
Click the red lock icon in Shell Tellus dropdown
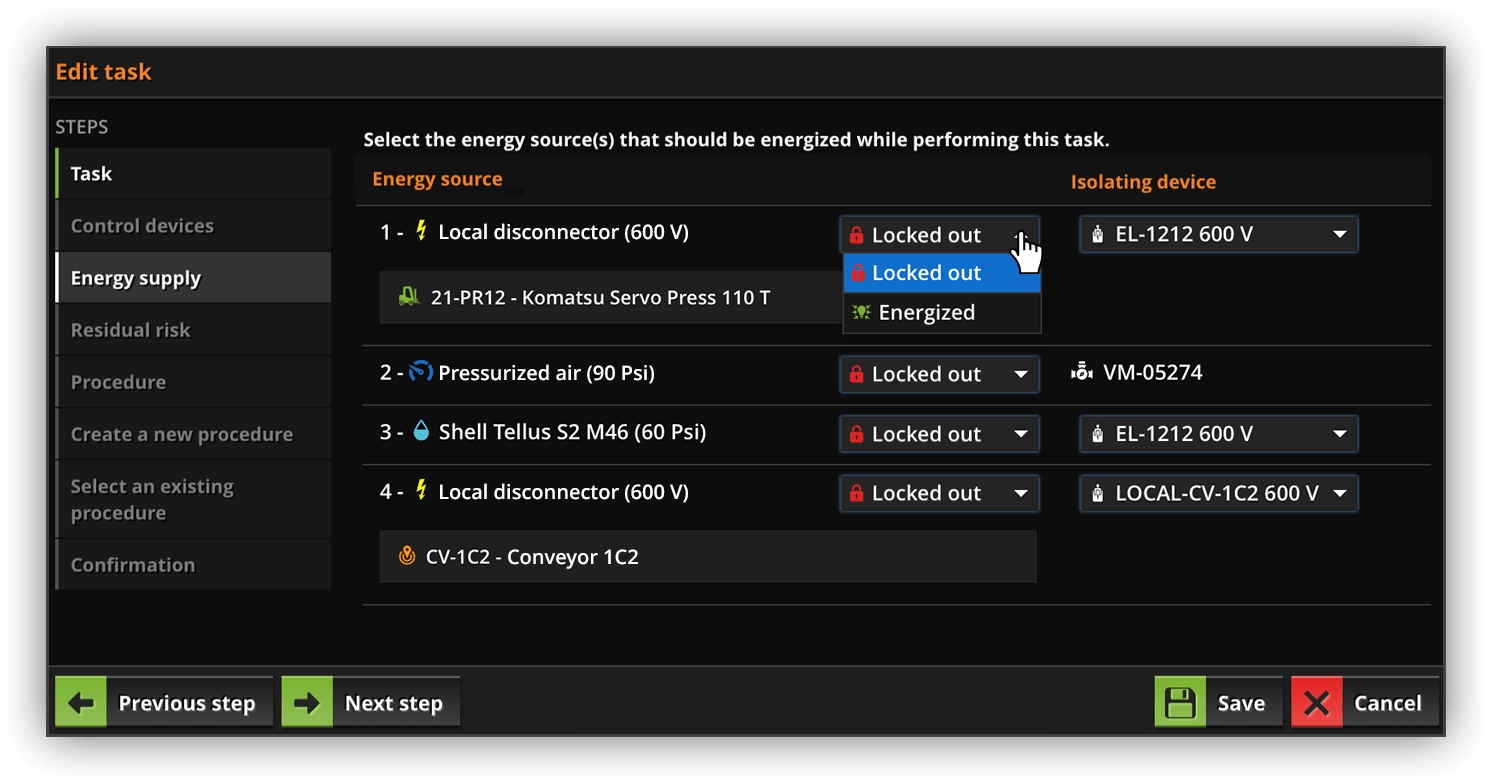(x=856, y=434)
